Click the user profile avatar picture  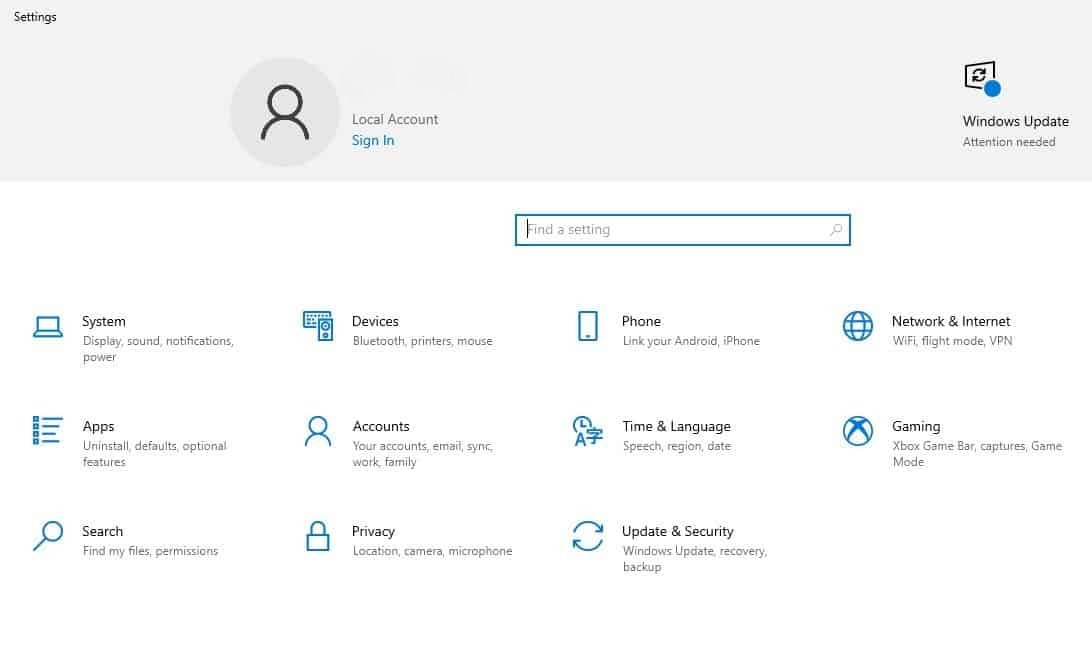click(285, 112)
